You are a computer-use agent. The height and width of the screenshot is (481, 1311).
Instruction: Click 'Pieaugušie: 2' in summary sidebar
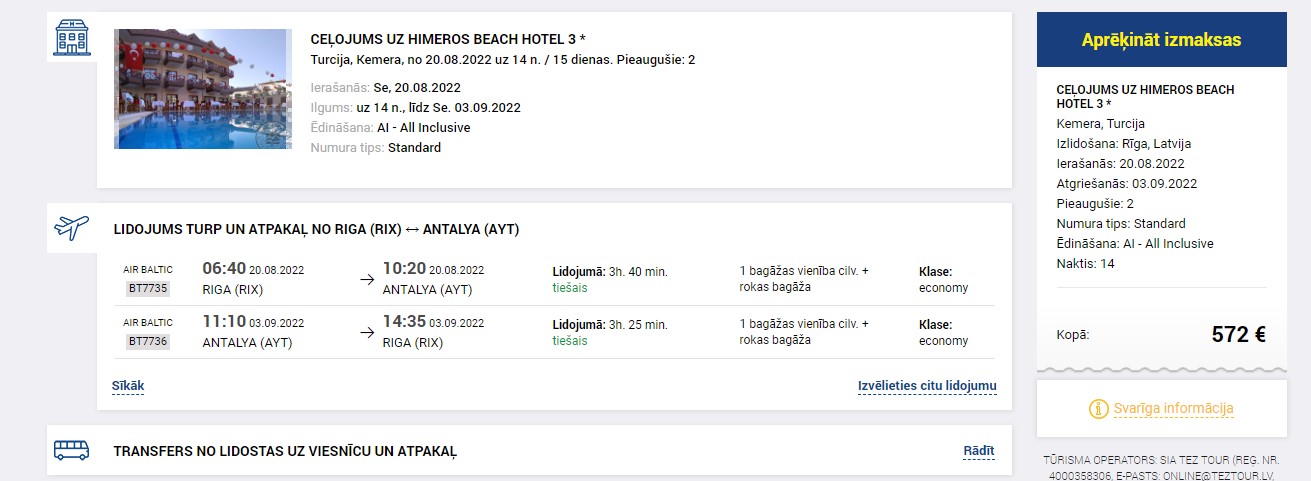[1095, 204]
